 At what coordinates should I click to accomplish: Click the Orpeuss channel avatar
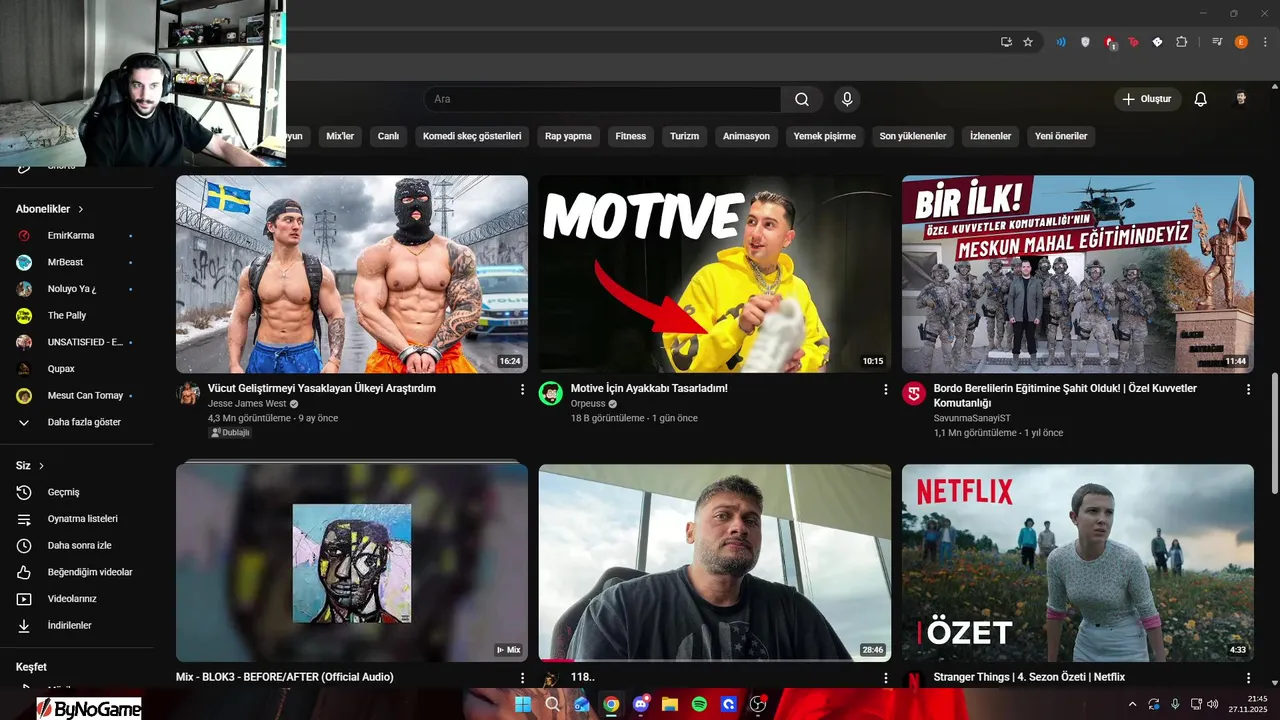[x=550, y=393]
